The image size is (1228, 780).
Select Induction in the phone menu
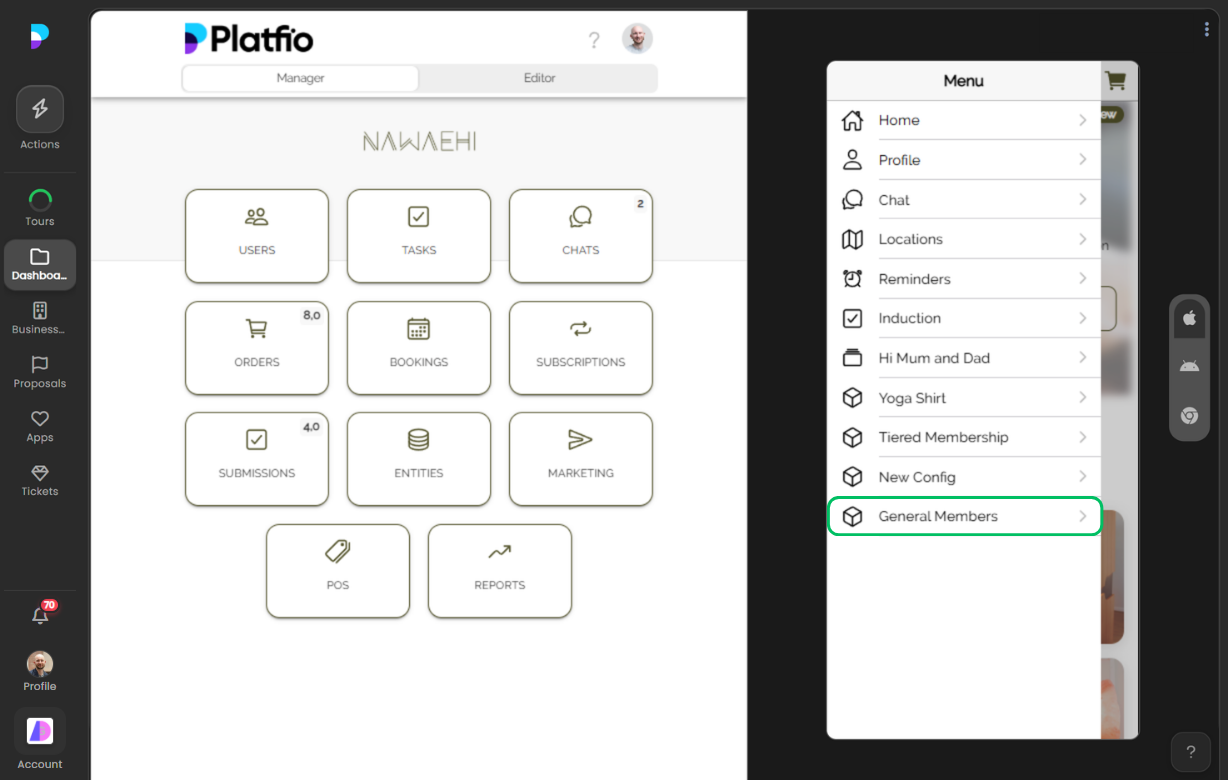click(963, 318)
